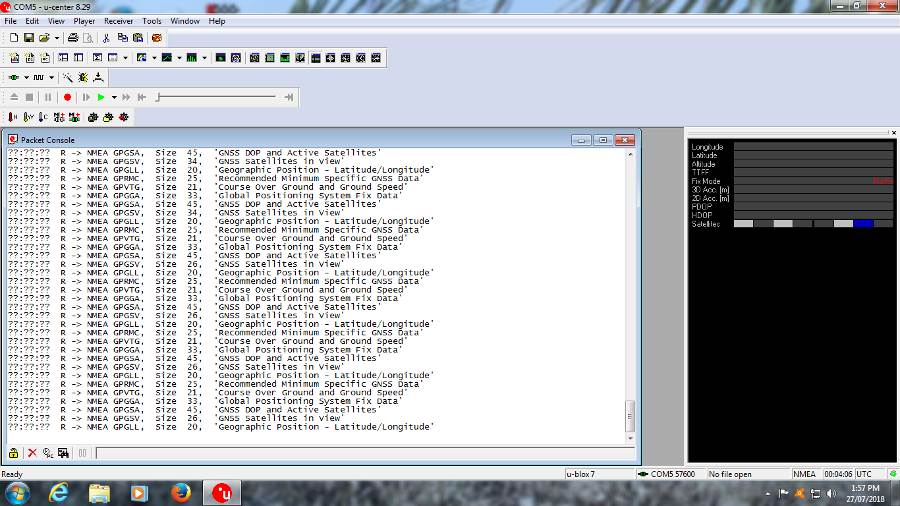Click the debug bug icon in receiver toolbar

click(83, 77)
